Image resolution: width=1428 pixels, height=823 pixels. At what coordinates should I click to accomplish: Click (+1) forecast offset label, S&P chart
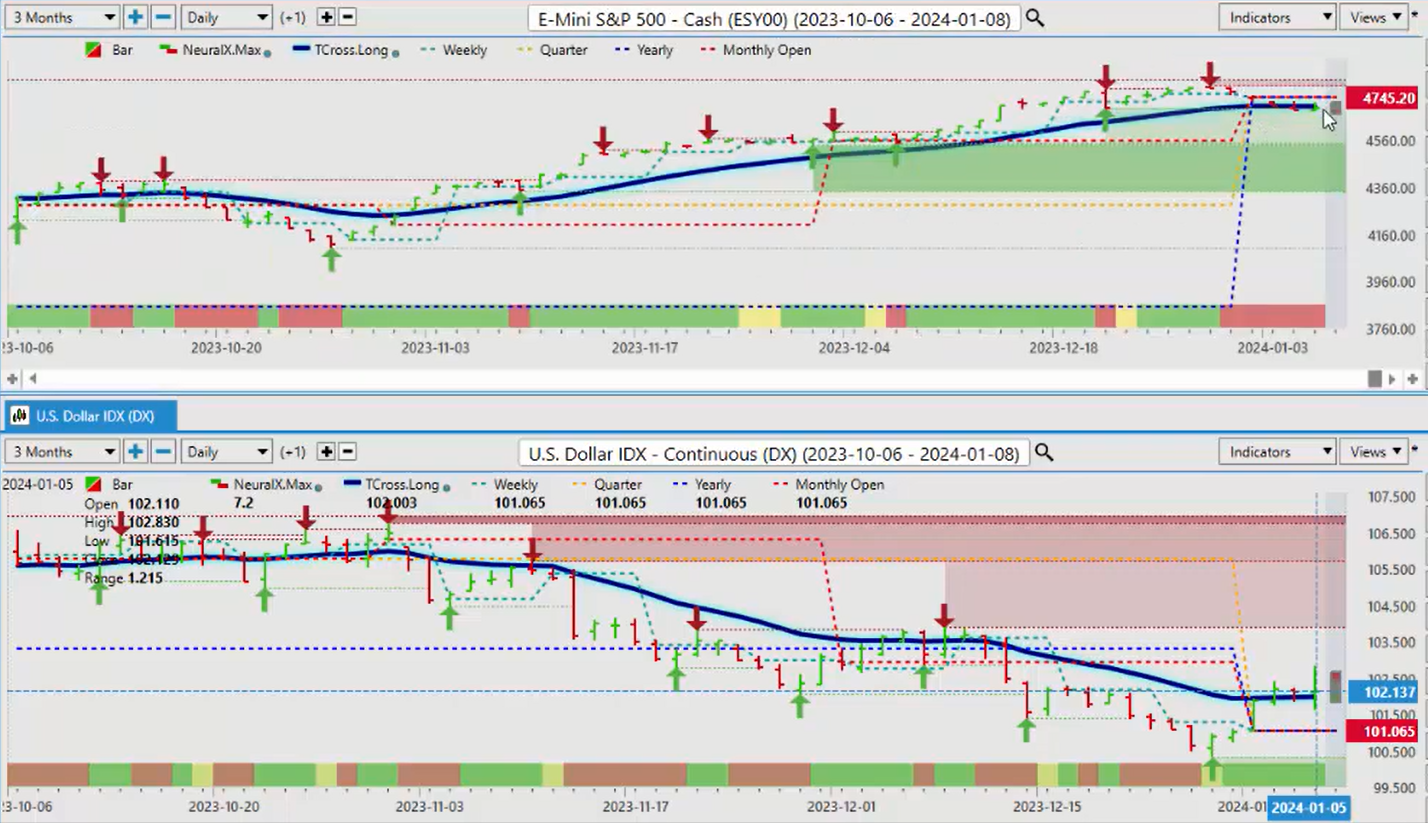(x=294, y=17)
